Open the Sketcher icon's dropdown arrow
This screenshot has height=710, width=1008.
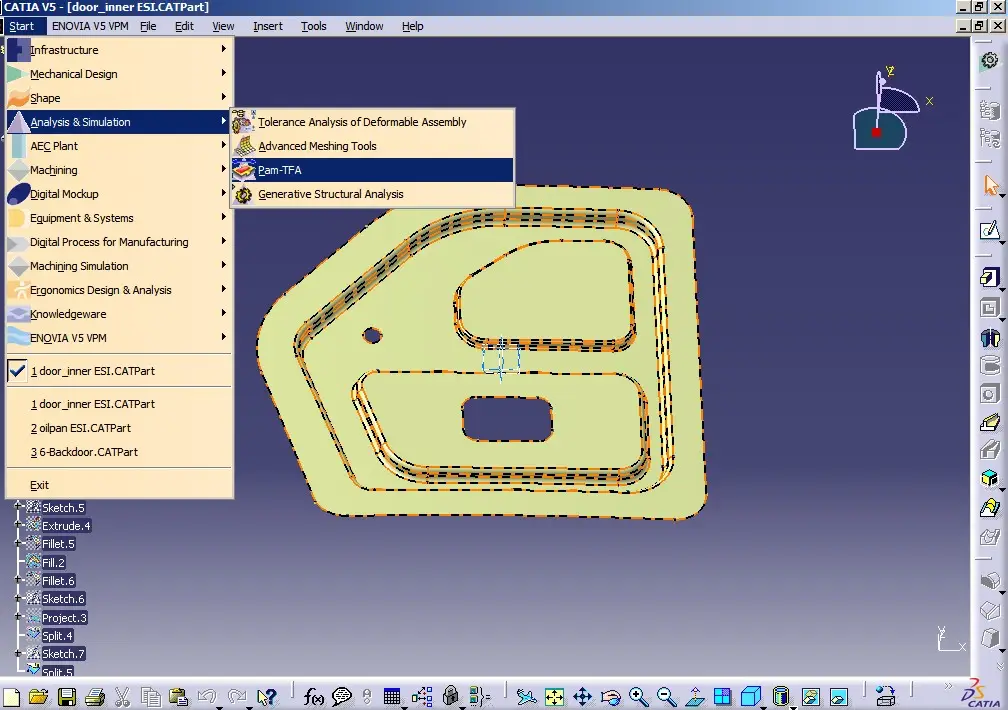[1002, 244]
